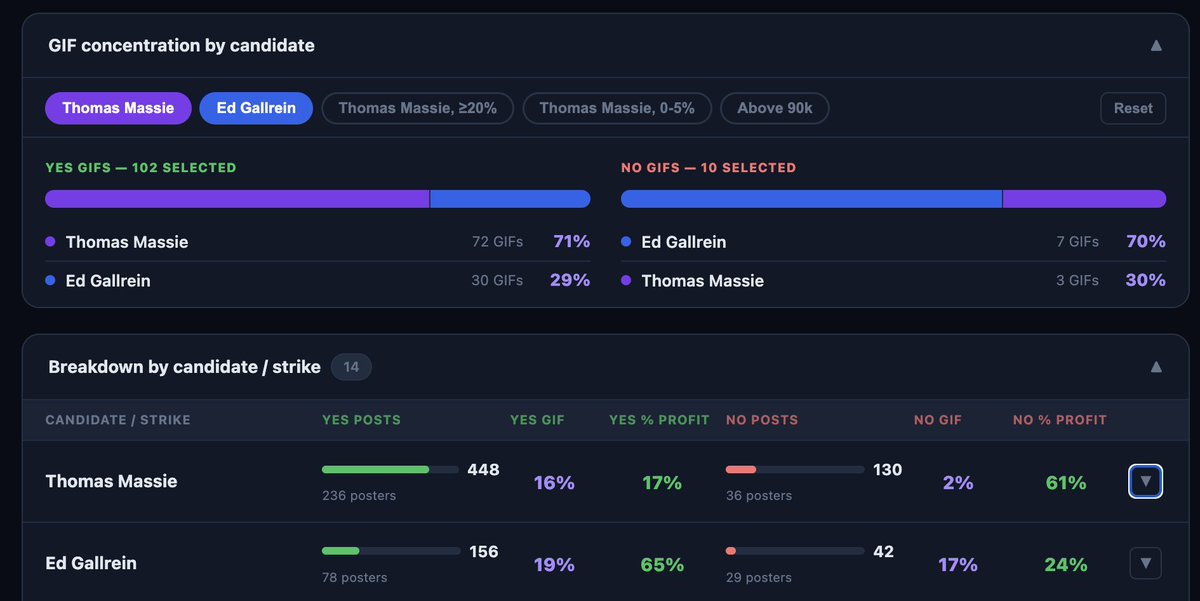The height and width of the screenshot is (601, 1200).
Task: Click the 30 GIFs count
Action: tap(497, 281)
